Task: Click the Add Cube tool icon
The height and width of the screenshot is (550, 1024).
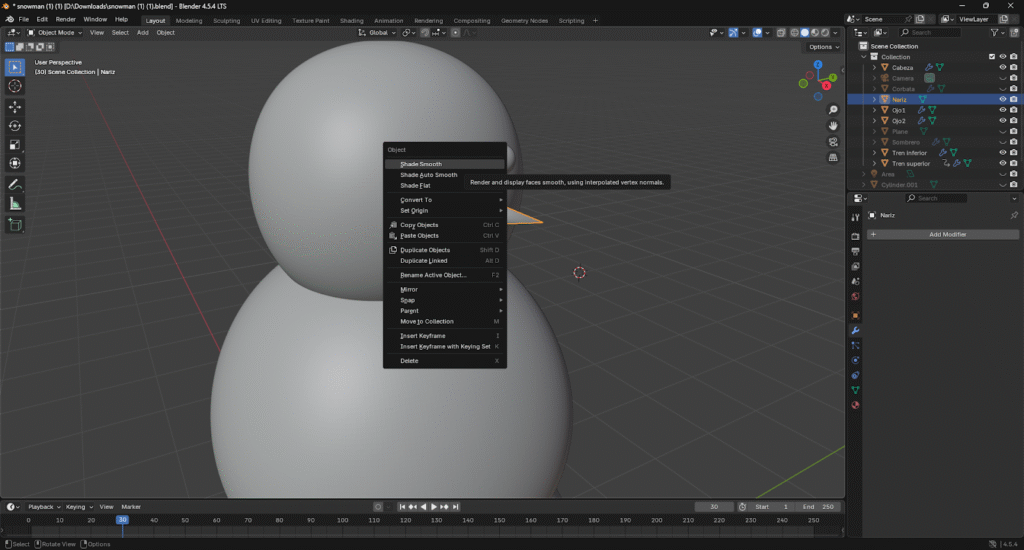Action: coord(15,225)
